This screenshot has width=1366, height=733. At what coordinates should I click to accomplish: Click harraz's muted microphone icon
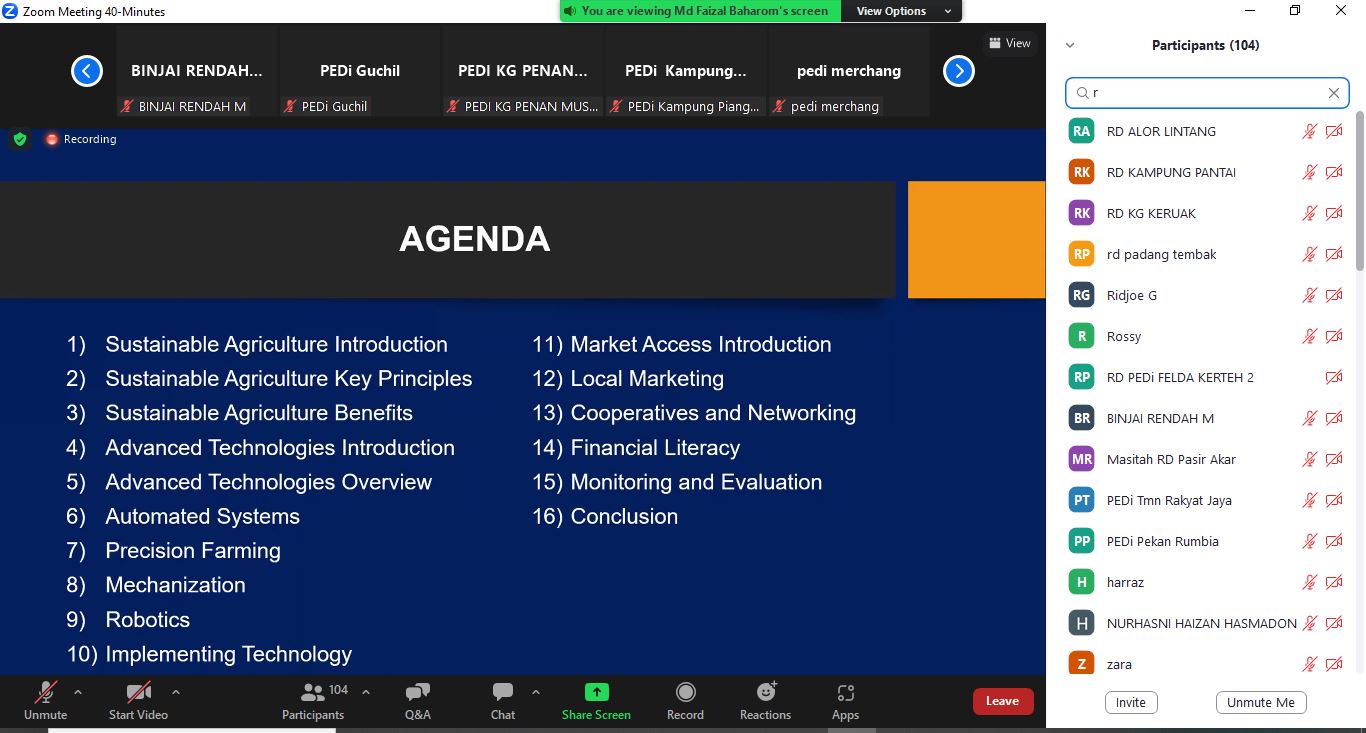point(1310,582)
